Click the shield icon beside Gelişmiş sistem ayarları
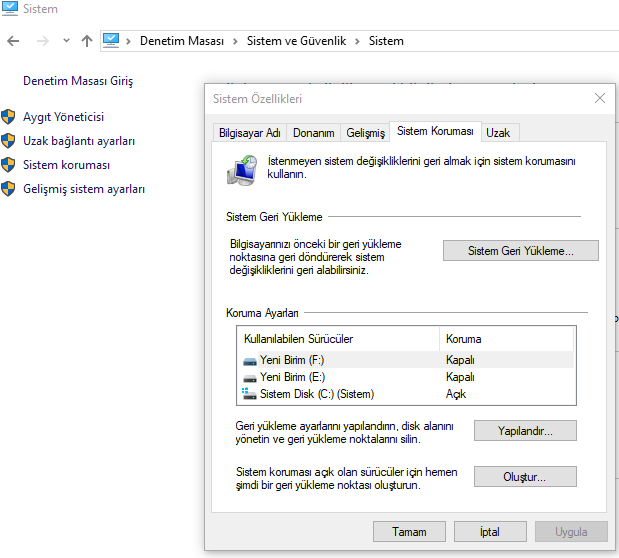619x558 pixels. point(9,189)
